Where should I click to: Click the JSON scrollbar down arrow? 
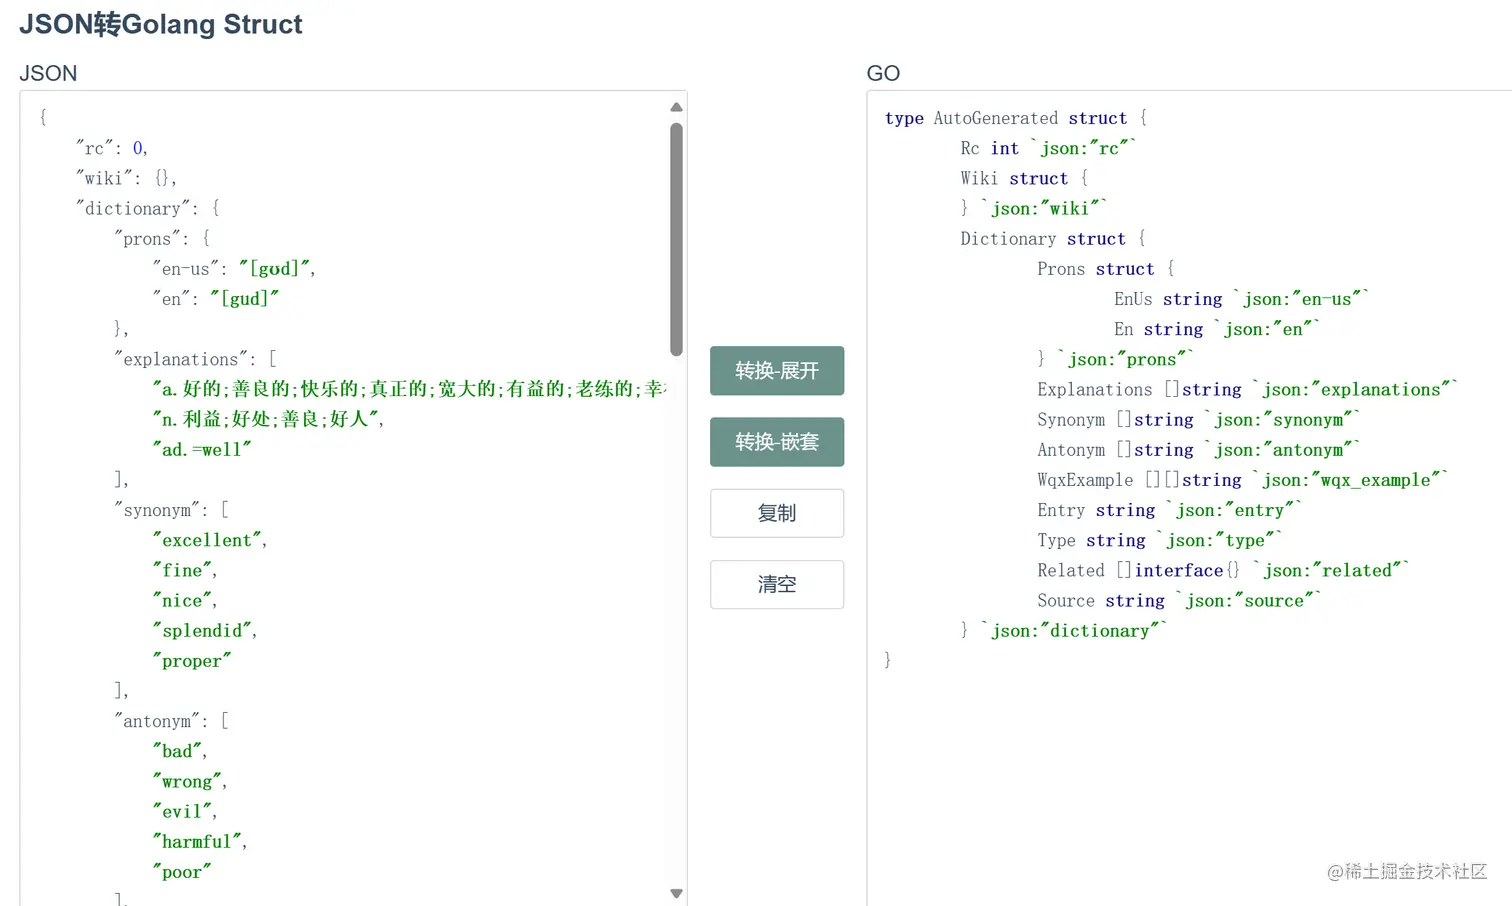676,893
